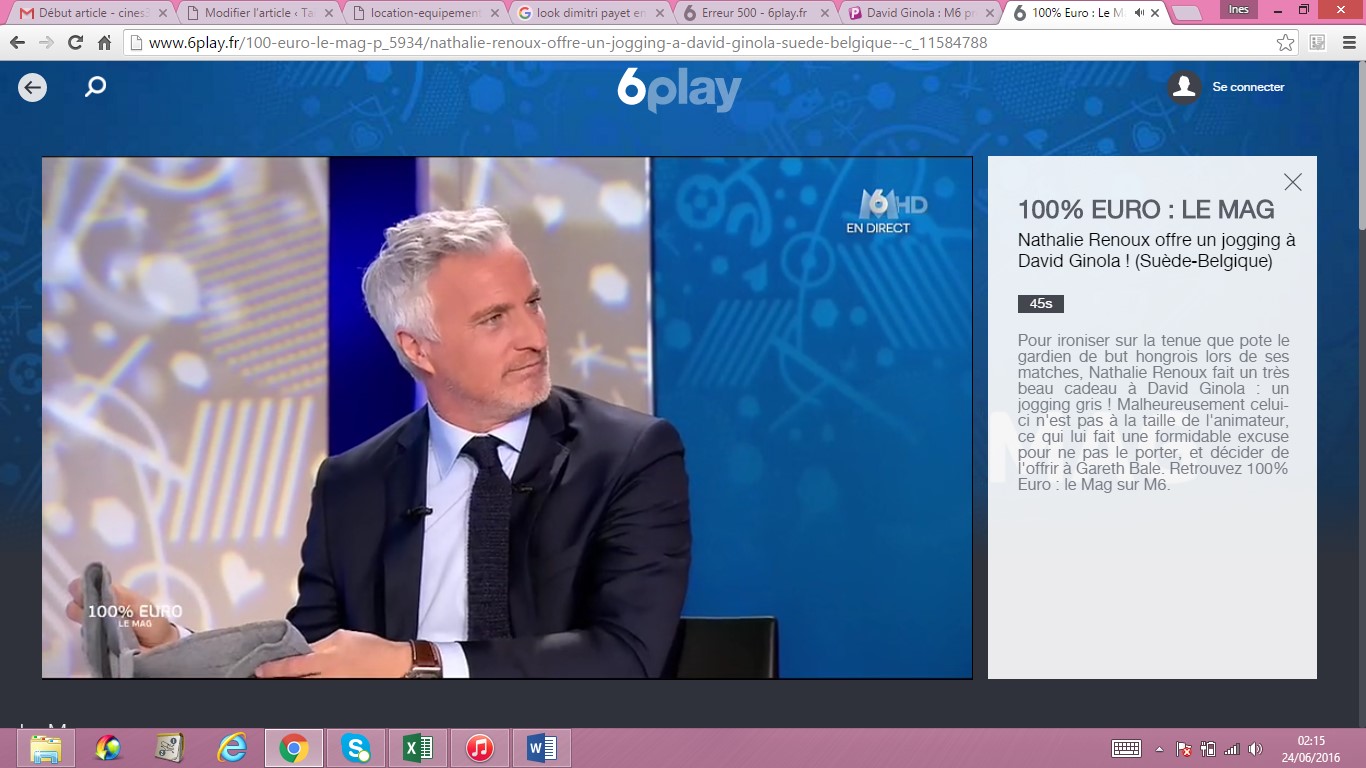Viewport: 1366px width, 768px height.
Task: Show hidden system tray icons
Action: click(x=1159, y=749)
